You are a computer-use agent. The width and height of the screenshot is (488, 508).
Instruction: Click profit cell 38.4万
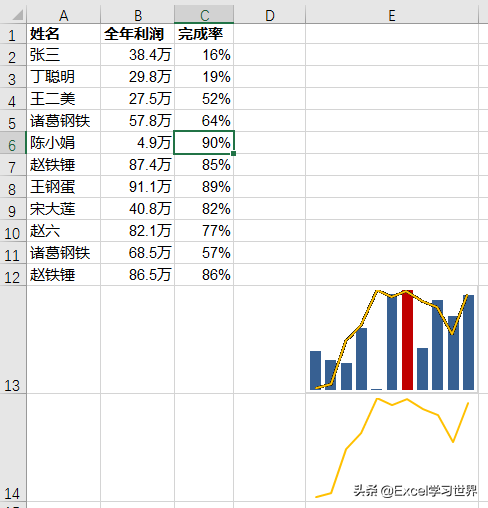[x=137, y=55]
